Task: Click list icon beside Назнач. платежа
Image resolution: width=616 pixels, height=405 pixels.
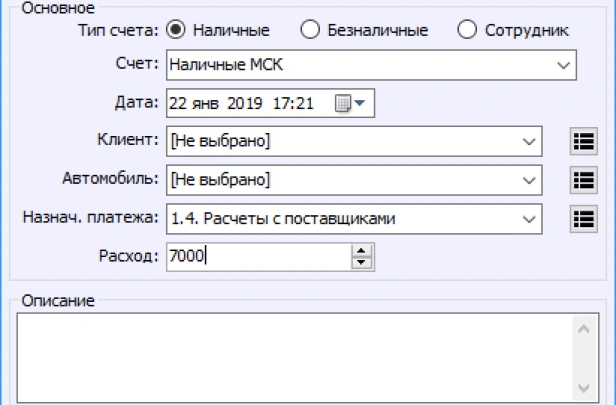Action: click(582, 217)
